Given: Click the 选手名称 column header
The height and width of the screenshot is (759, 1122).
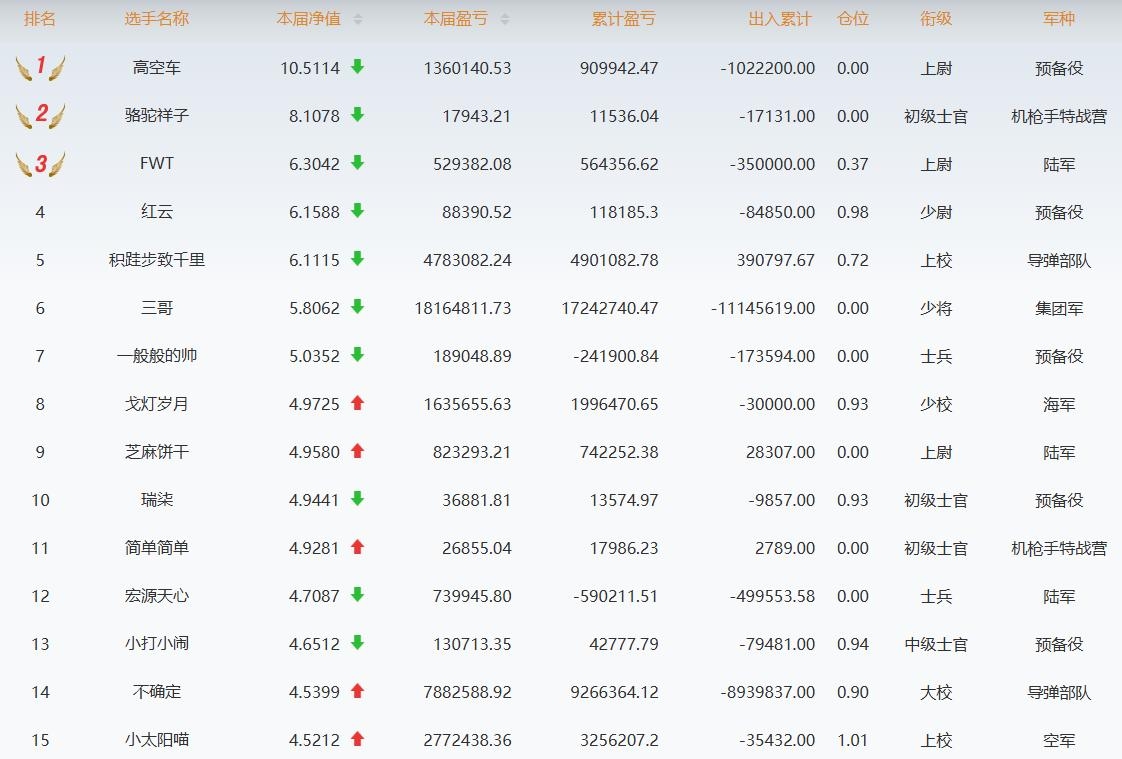Looking at the screenshot, I should point(157,19).
